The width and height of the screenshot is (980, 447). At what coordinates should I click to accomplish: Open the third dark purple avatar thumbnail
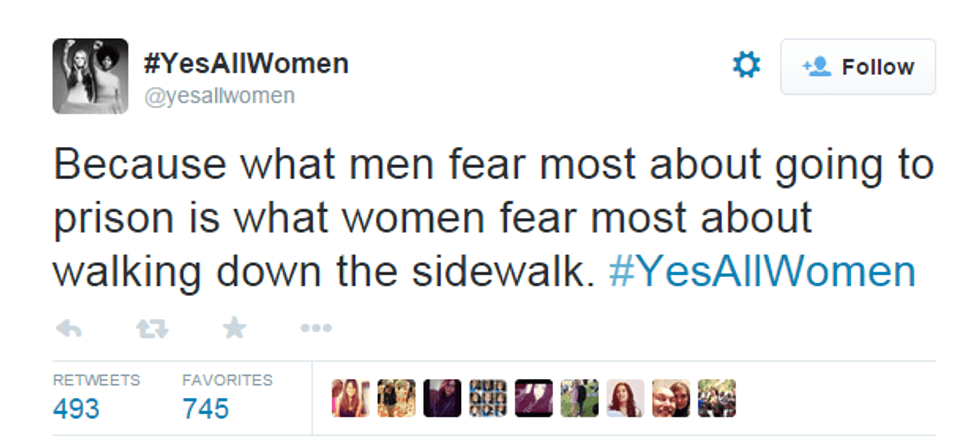(x=443, y=398)
